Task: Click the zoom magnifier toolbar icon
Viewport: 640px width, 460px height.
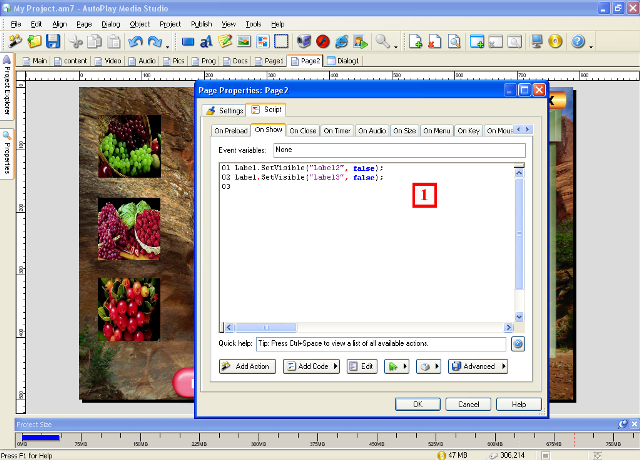Action: pyautogui.click(x=382, y=42)
